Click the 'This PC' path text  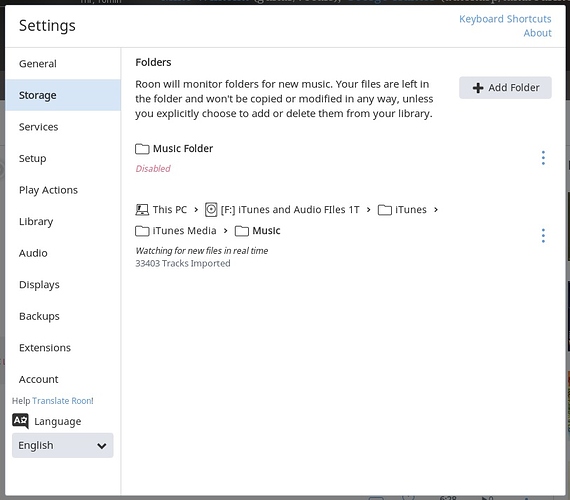pyautogui.click(x=170, y=210)
